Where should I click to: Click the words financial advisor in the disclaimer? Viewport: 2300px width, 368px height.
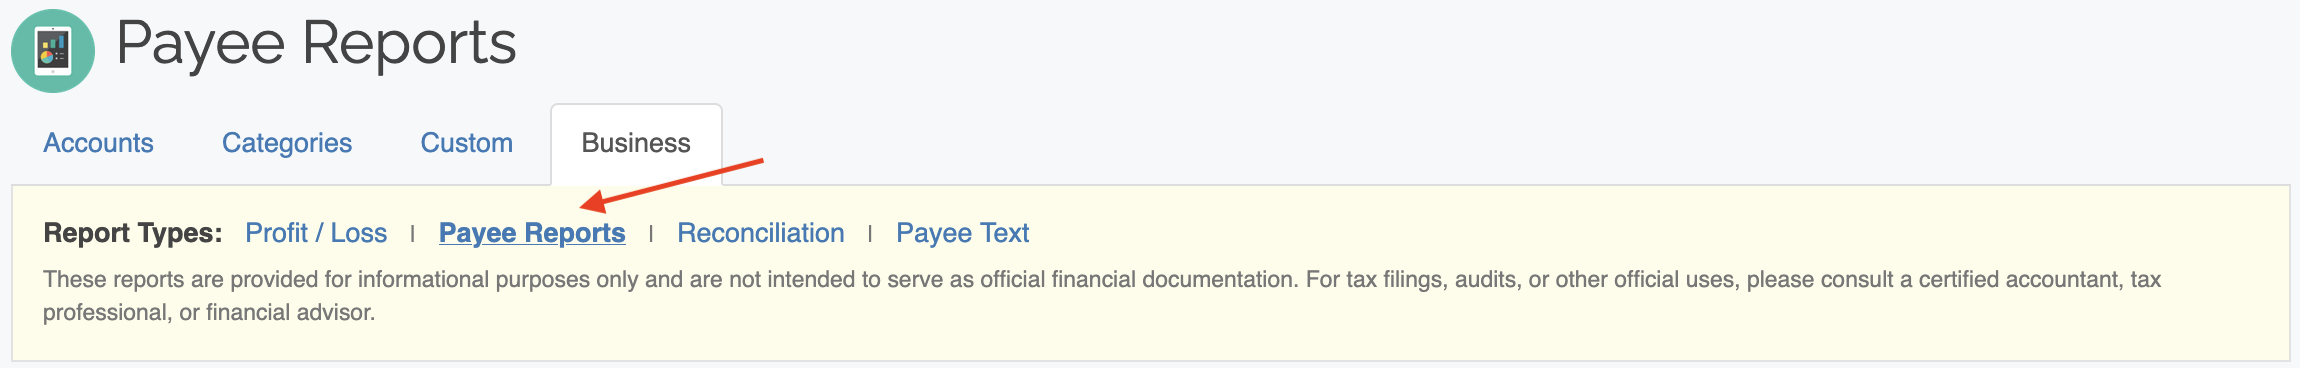[290, 313]
